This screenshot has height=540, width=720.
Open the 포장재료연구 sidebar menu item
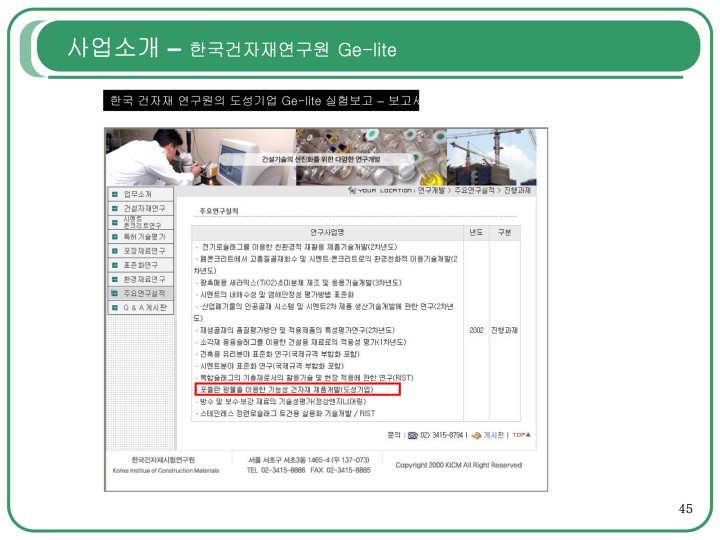[x=141, y=251]
